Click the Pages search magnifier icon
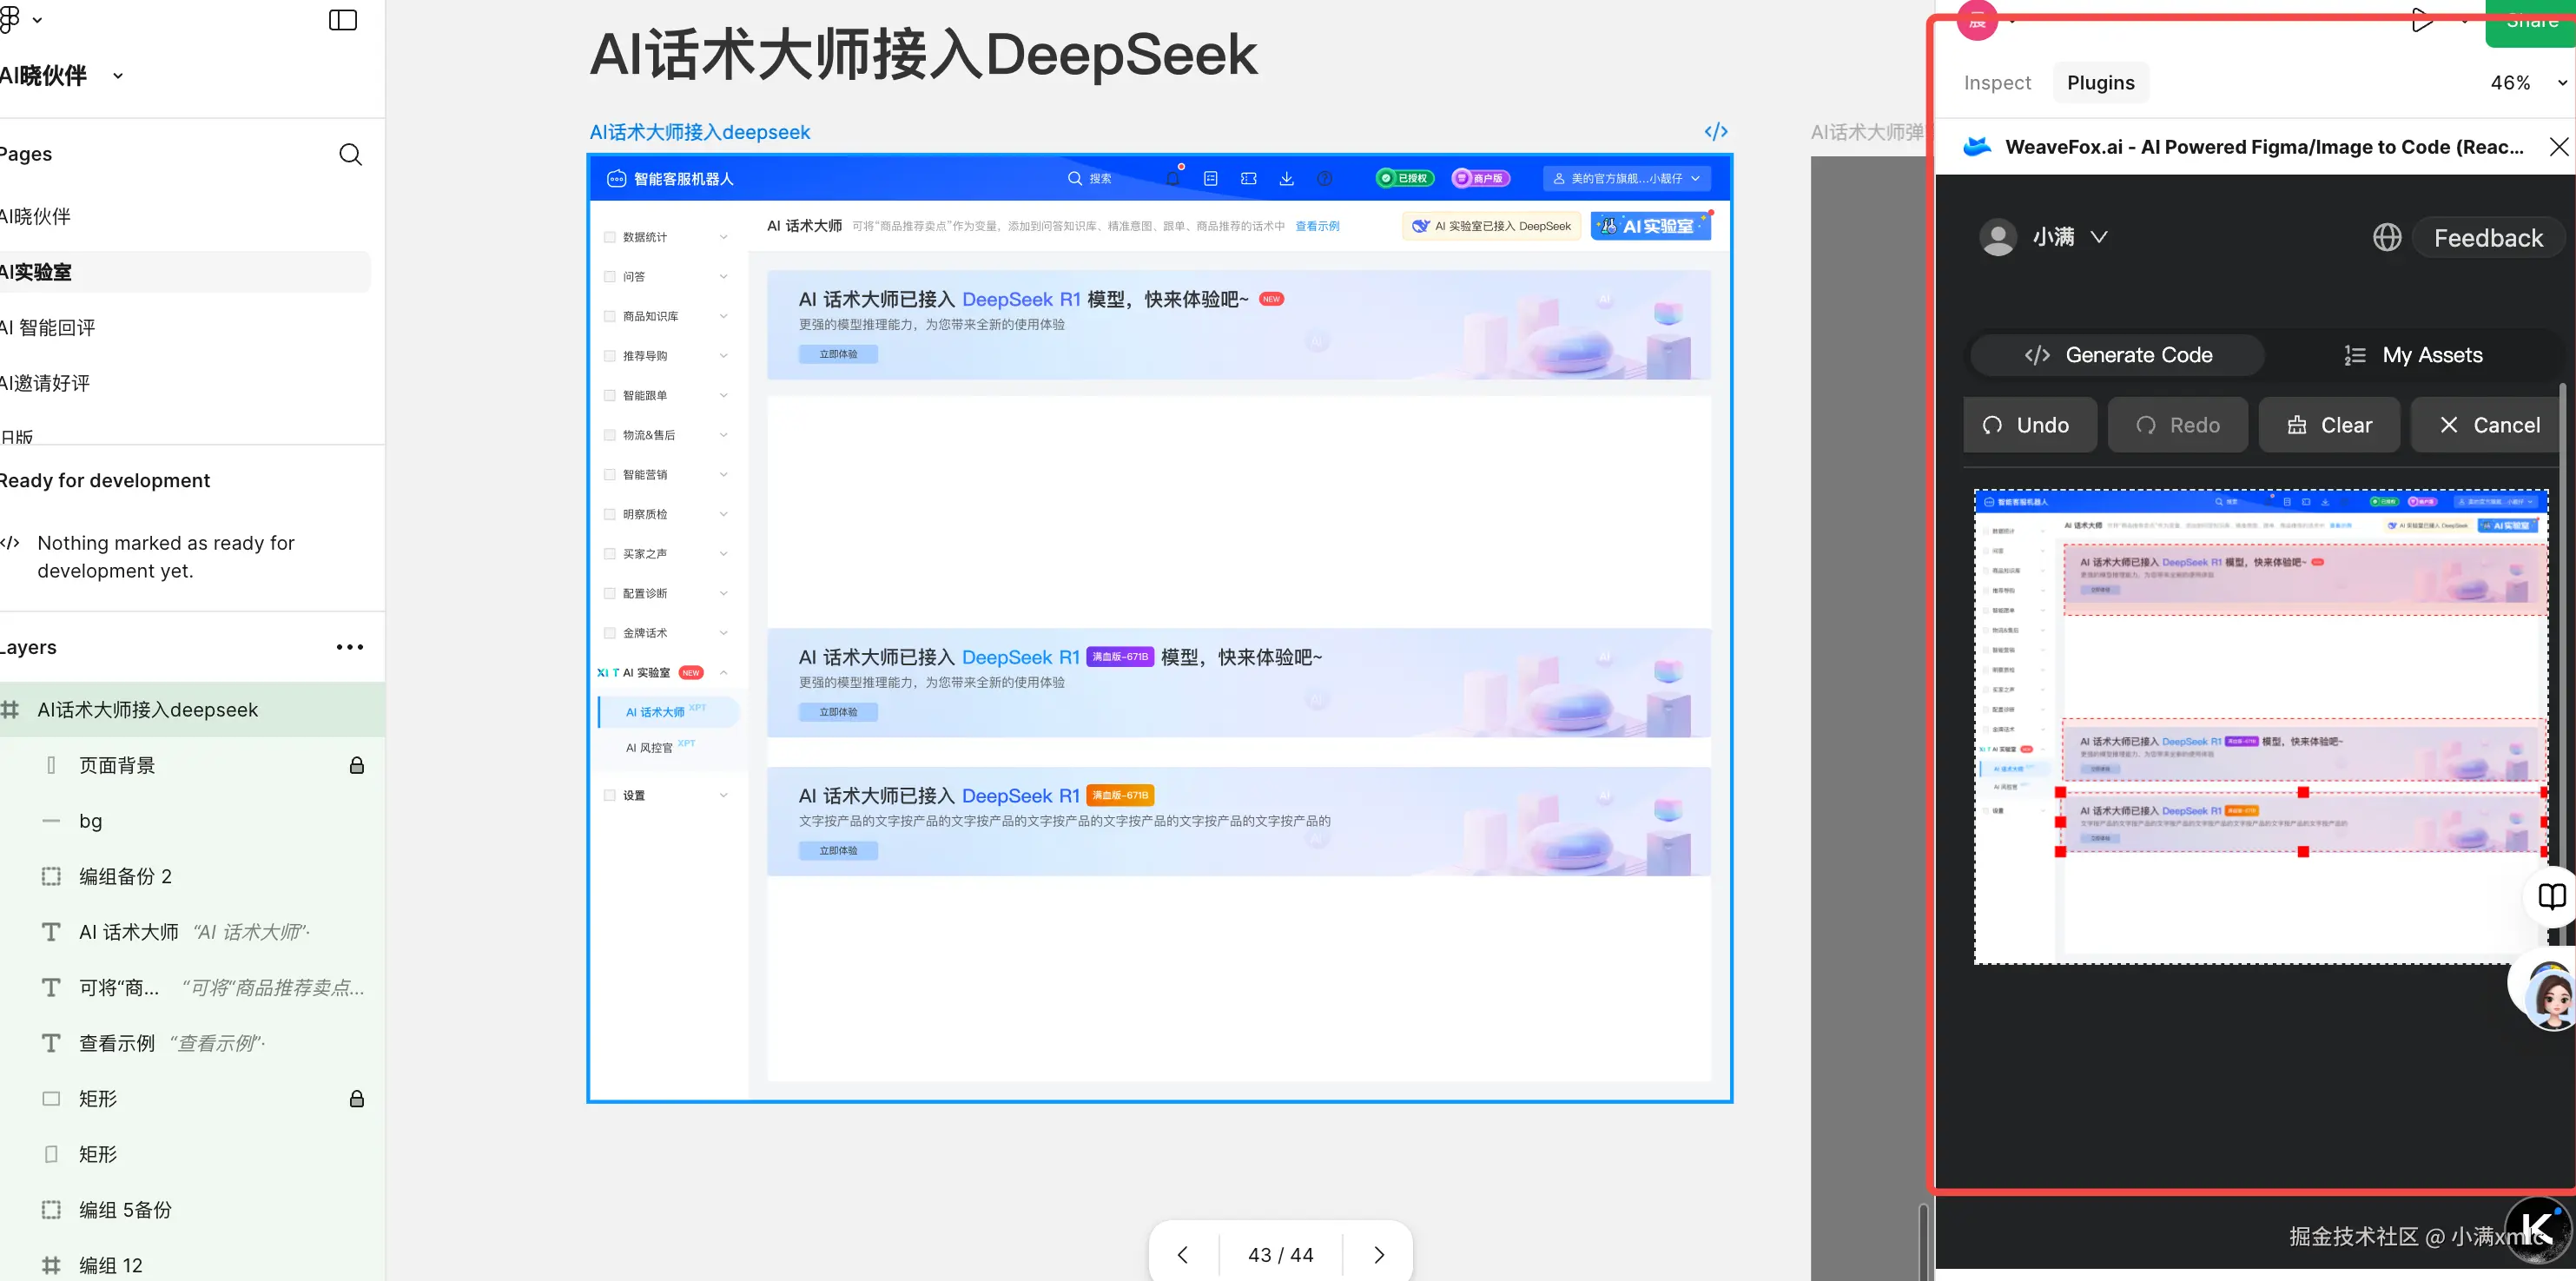The width and height of the screenshot is (2576, 1281). pyautogui.click(x=350, y=154)
